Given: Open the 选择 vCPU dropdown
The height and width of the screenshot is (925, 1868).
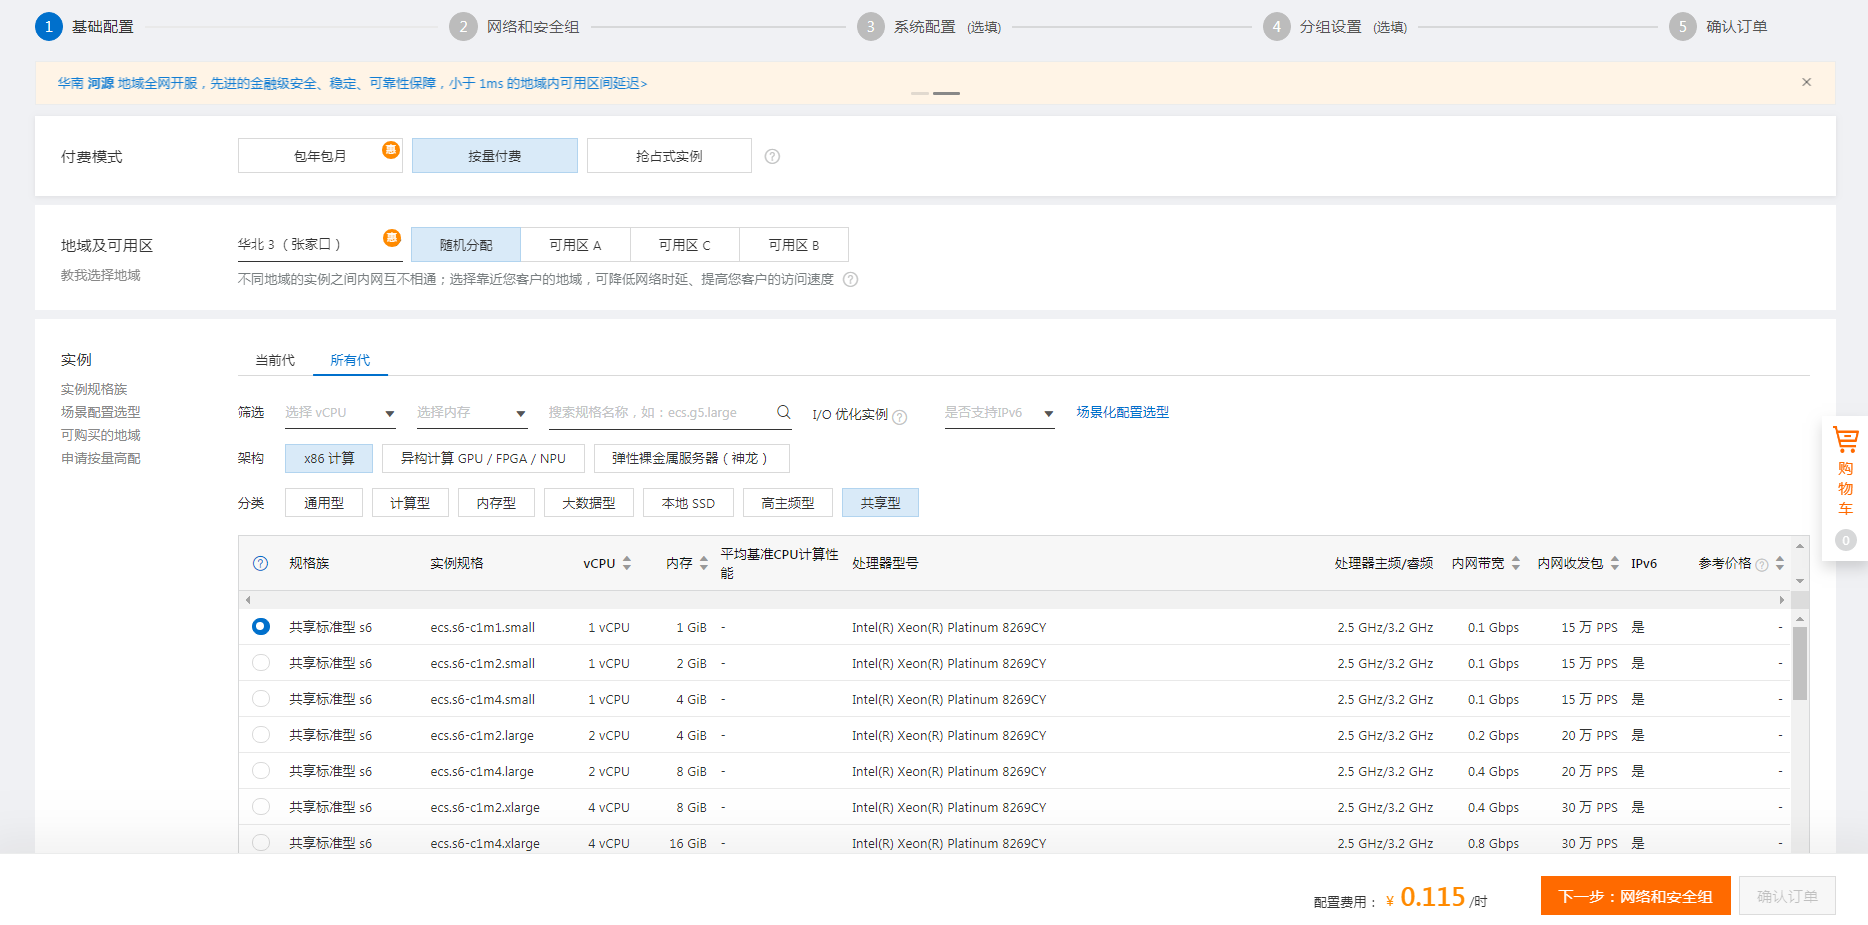Looking at the screenshot, I should [x=340, y=413].
